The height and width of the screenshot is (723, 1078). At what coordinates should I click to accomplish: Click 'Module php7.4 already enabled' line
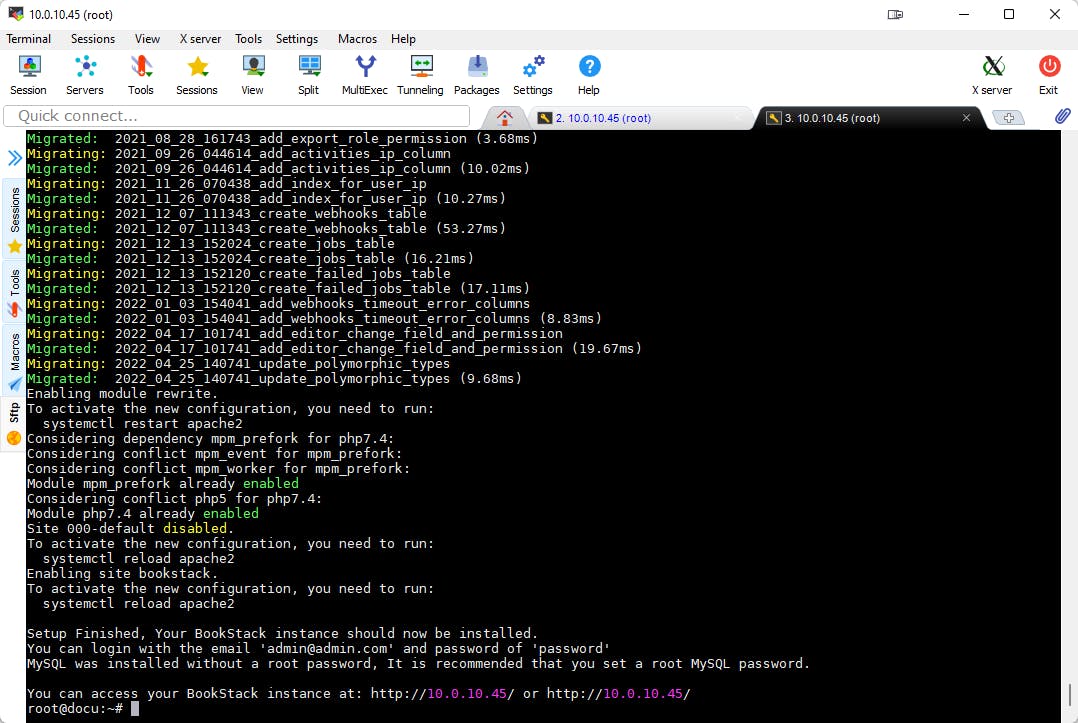pyautogui.click(x=142, y=513)
